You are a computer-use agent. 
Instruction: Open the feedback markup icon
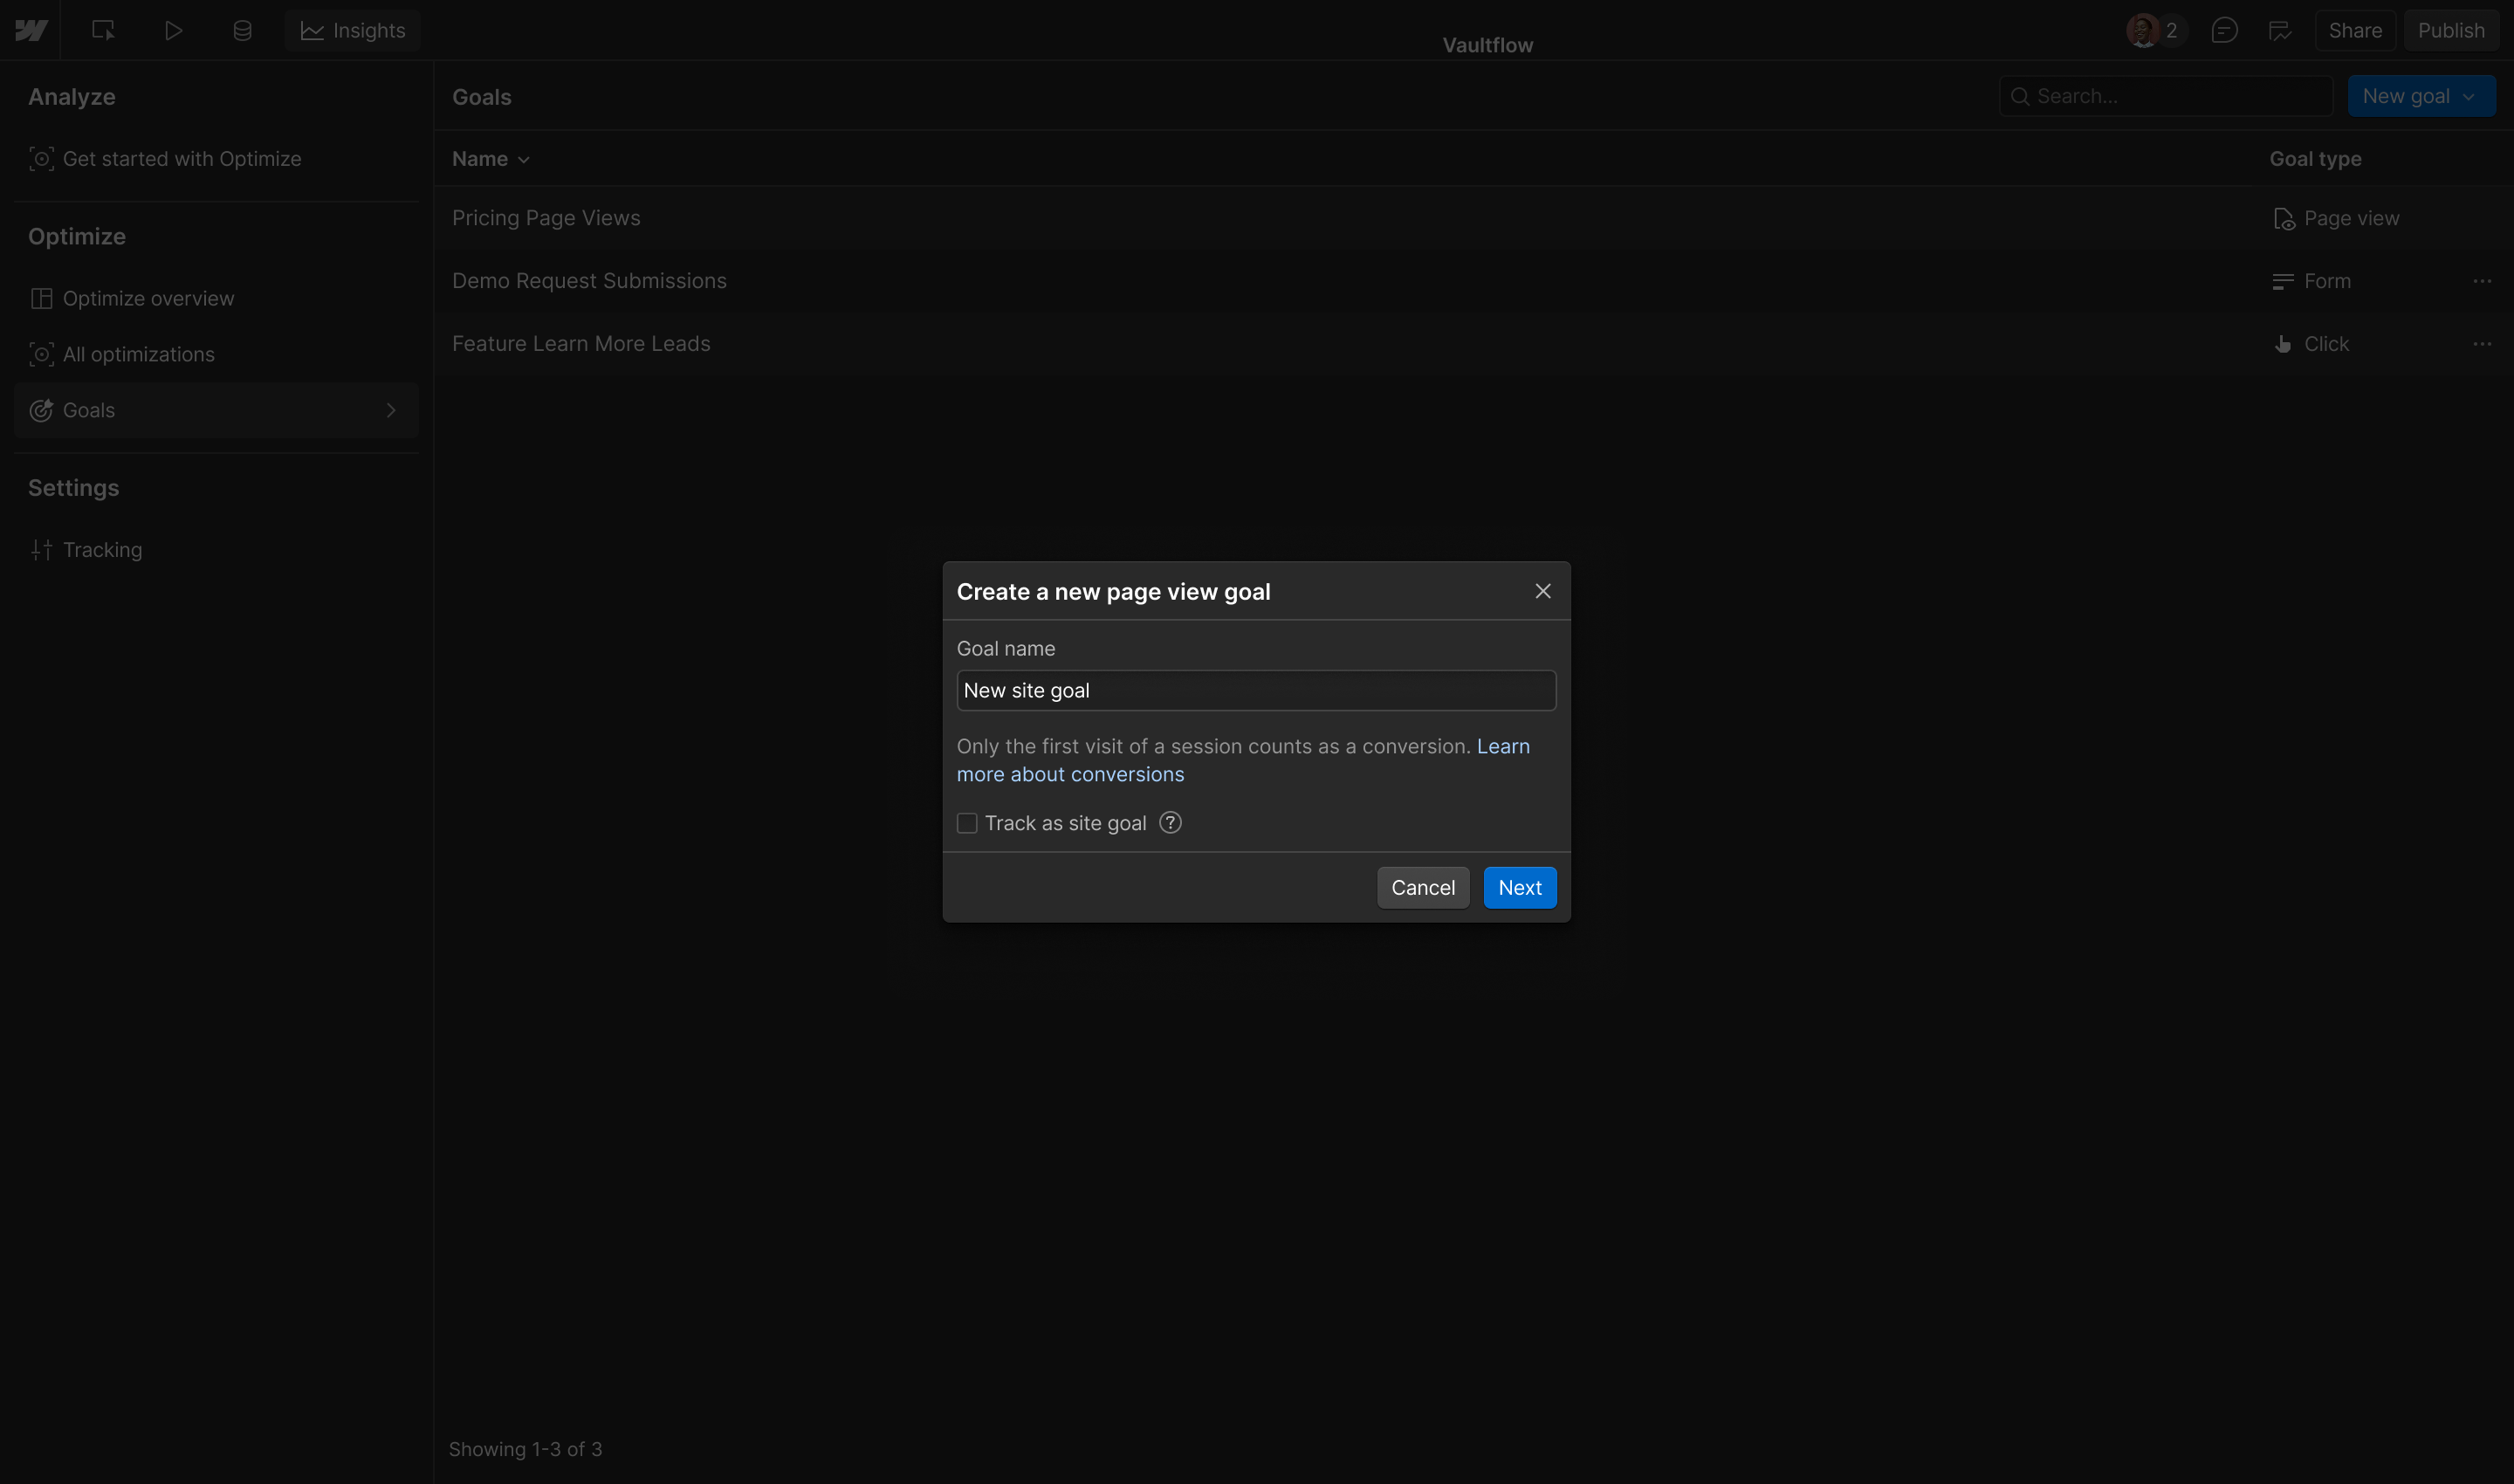pyautogui.click(x=2280, y=30)
